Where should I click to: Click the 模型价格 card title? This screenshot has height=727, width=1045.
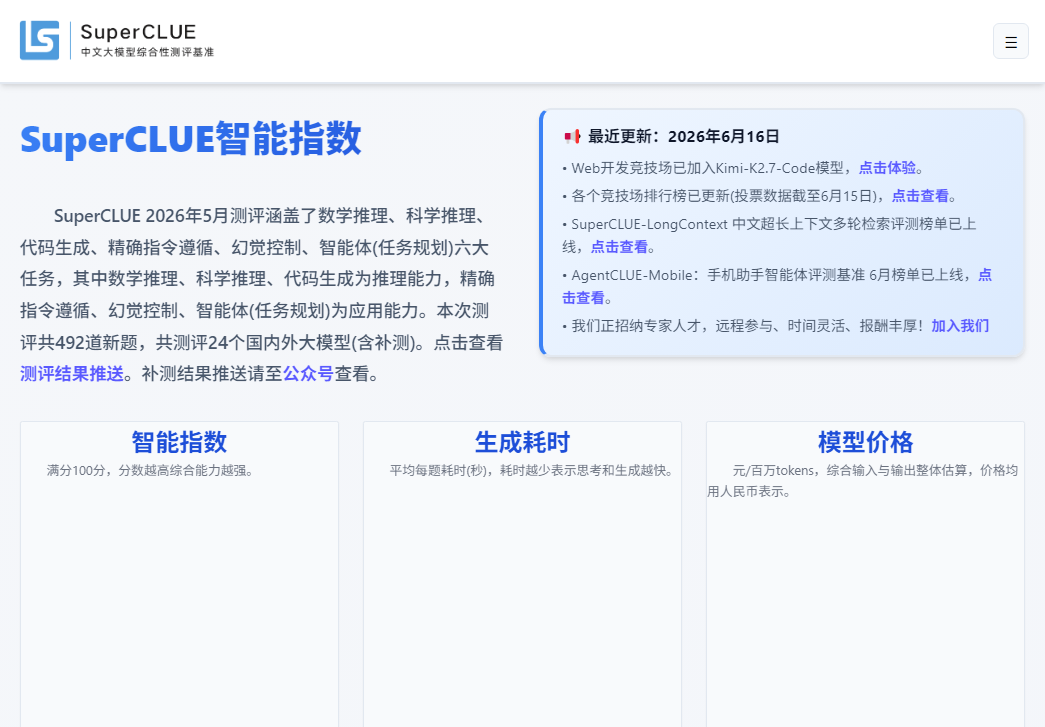865,442
